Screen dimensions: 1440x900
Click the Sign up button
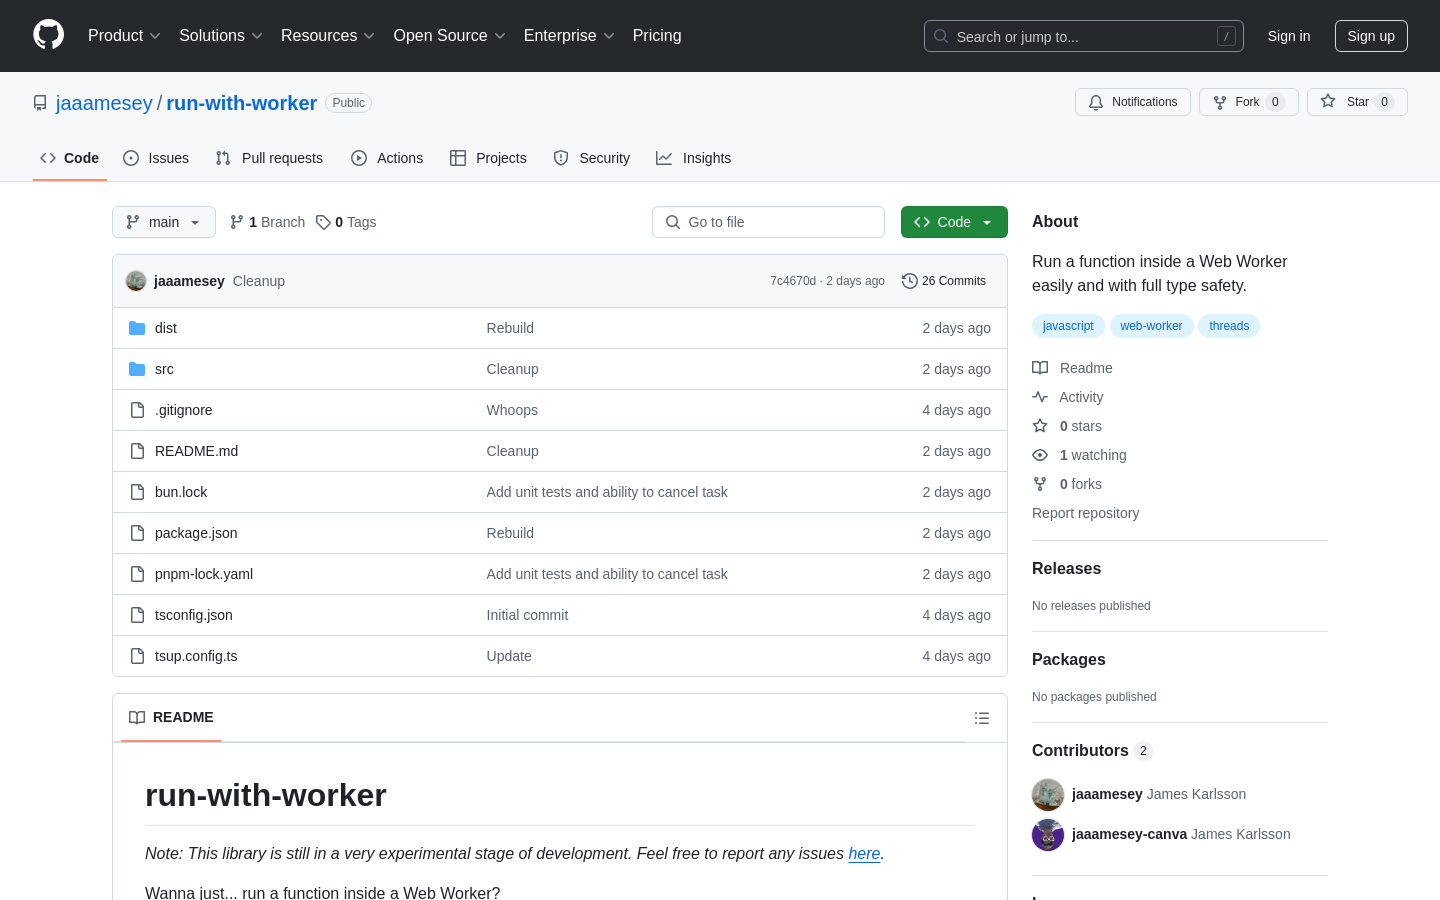point(1371,35)
